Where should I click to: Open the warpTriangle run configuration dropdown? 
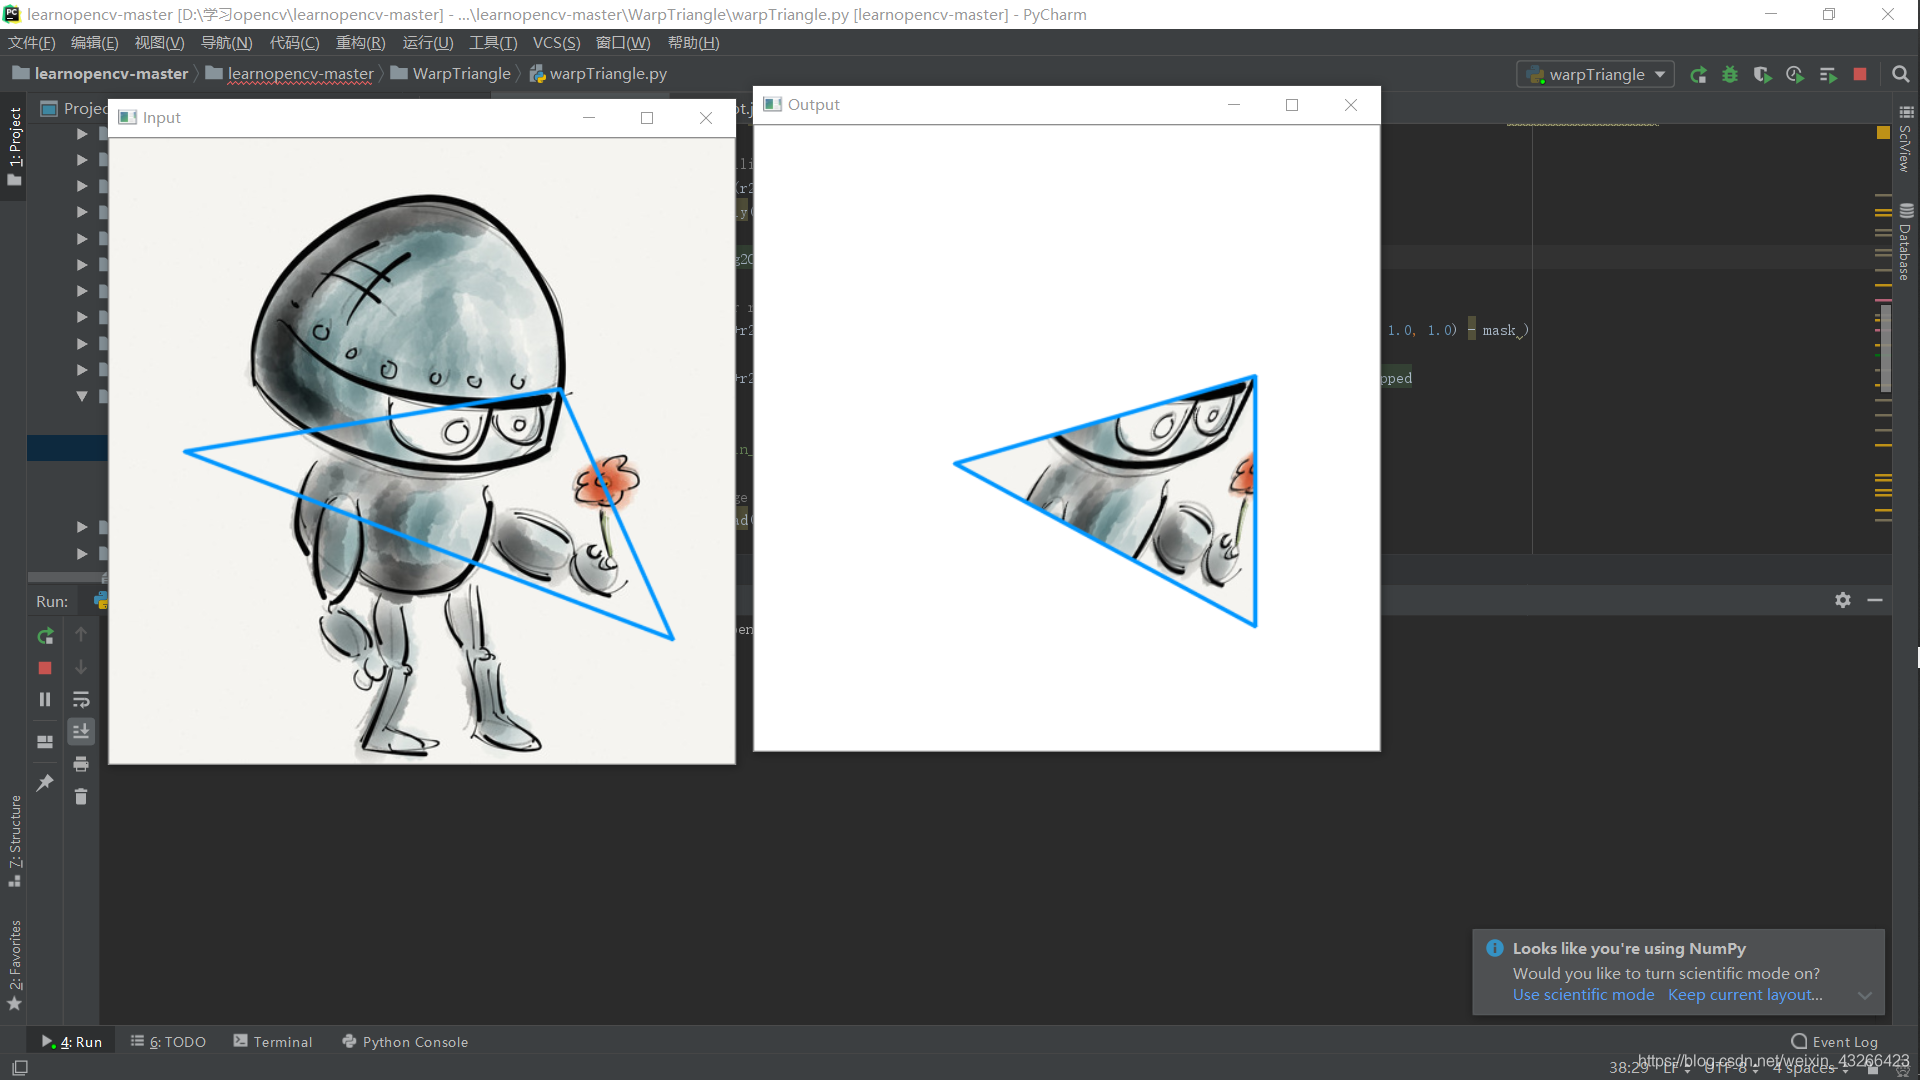point(1596,75)
